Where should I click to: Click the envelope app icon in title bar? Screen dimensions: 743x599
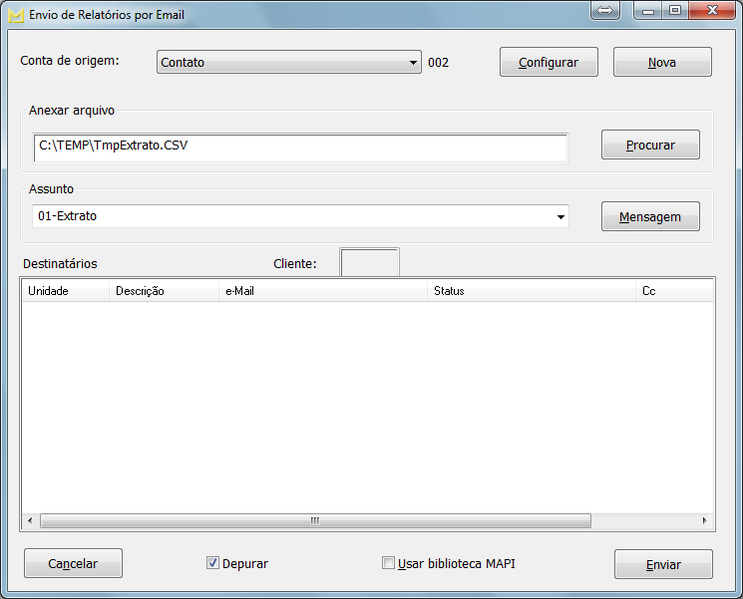point(15,15)
